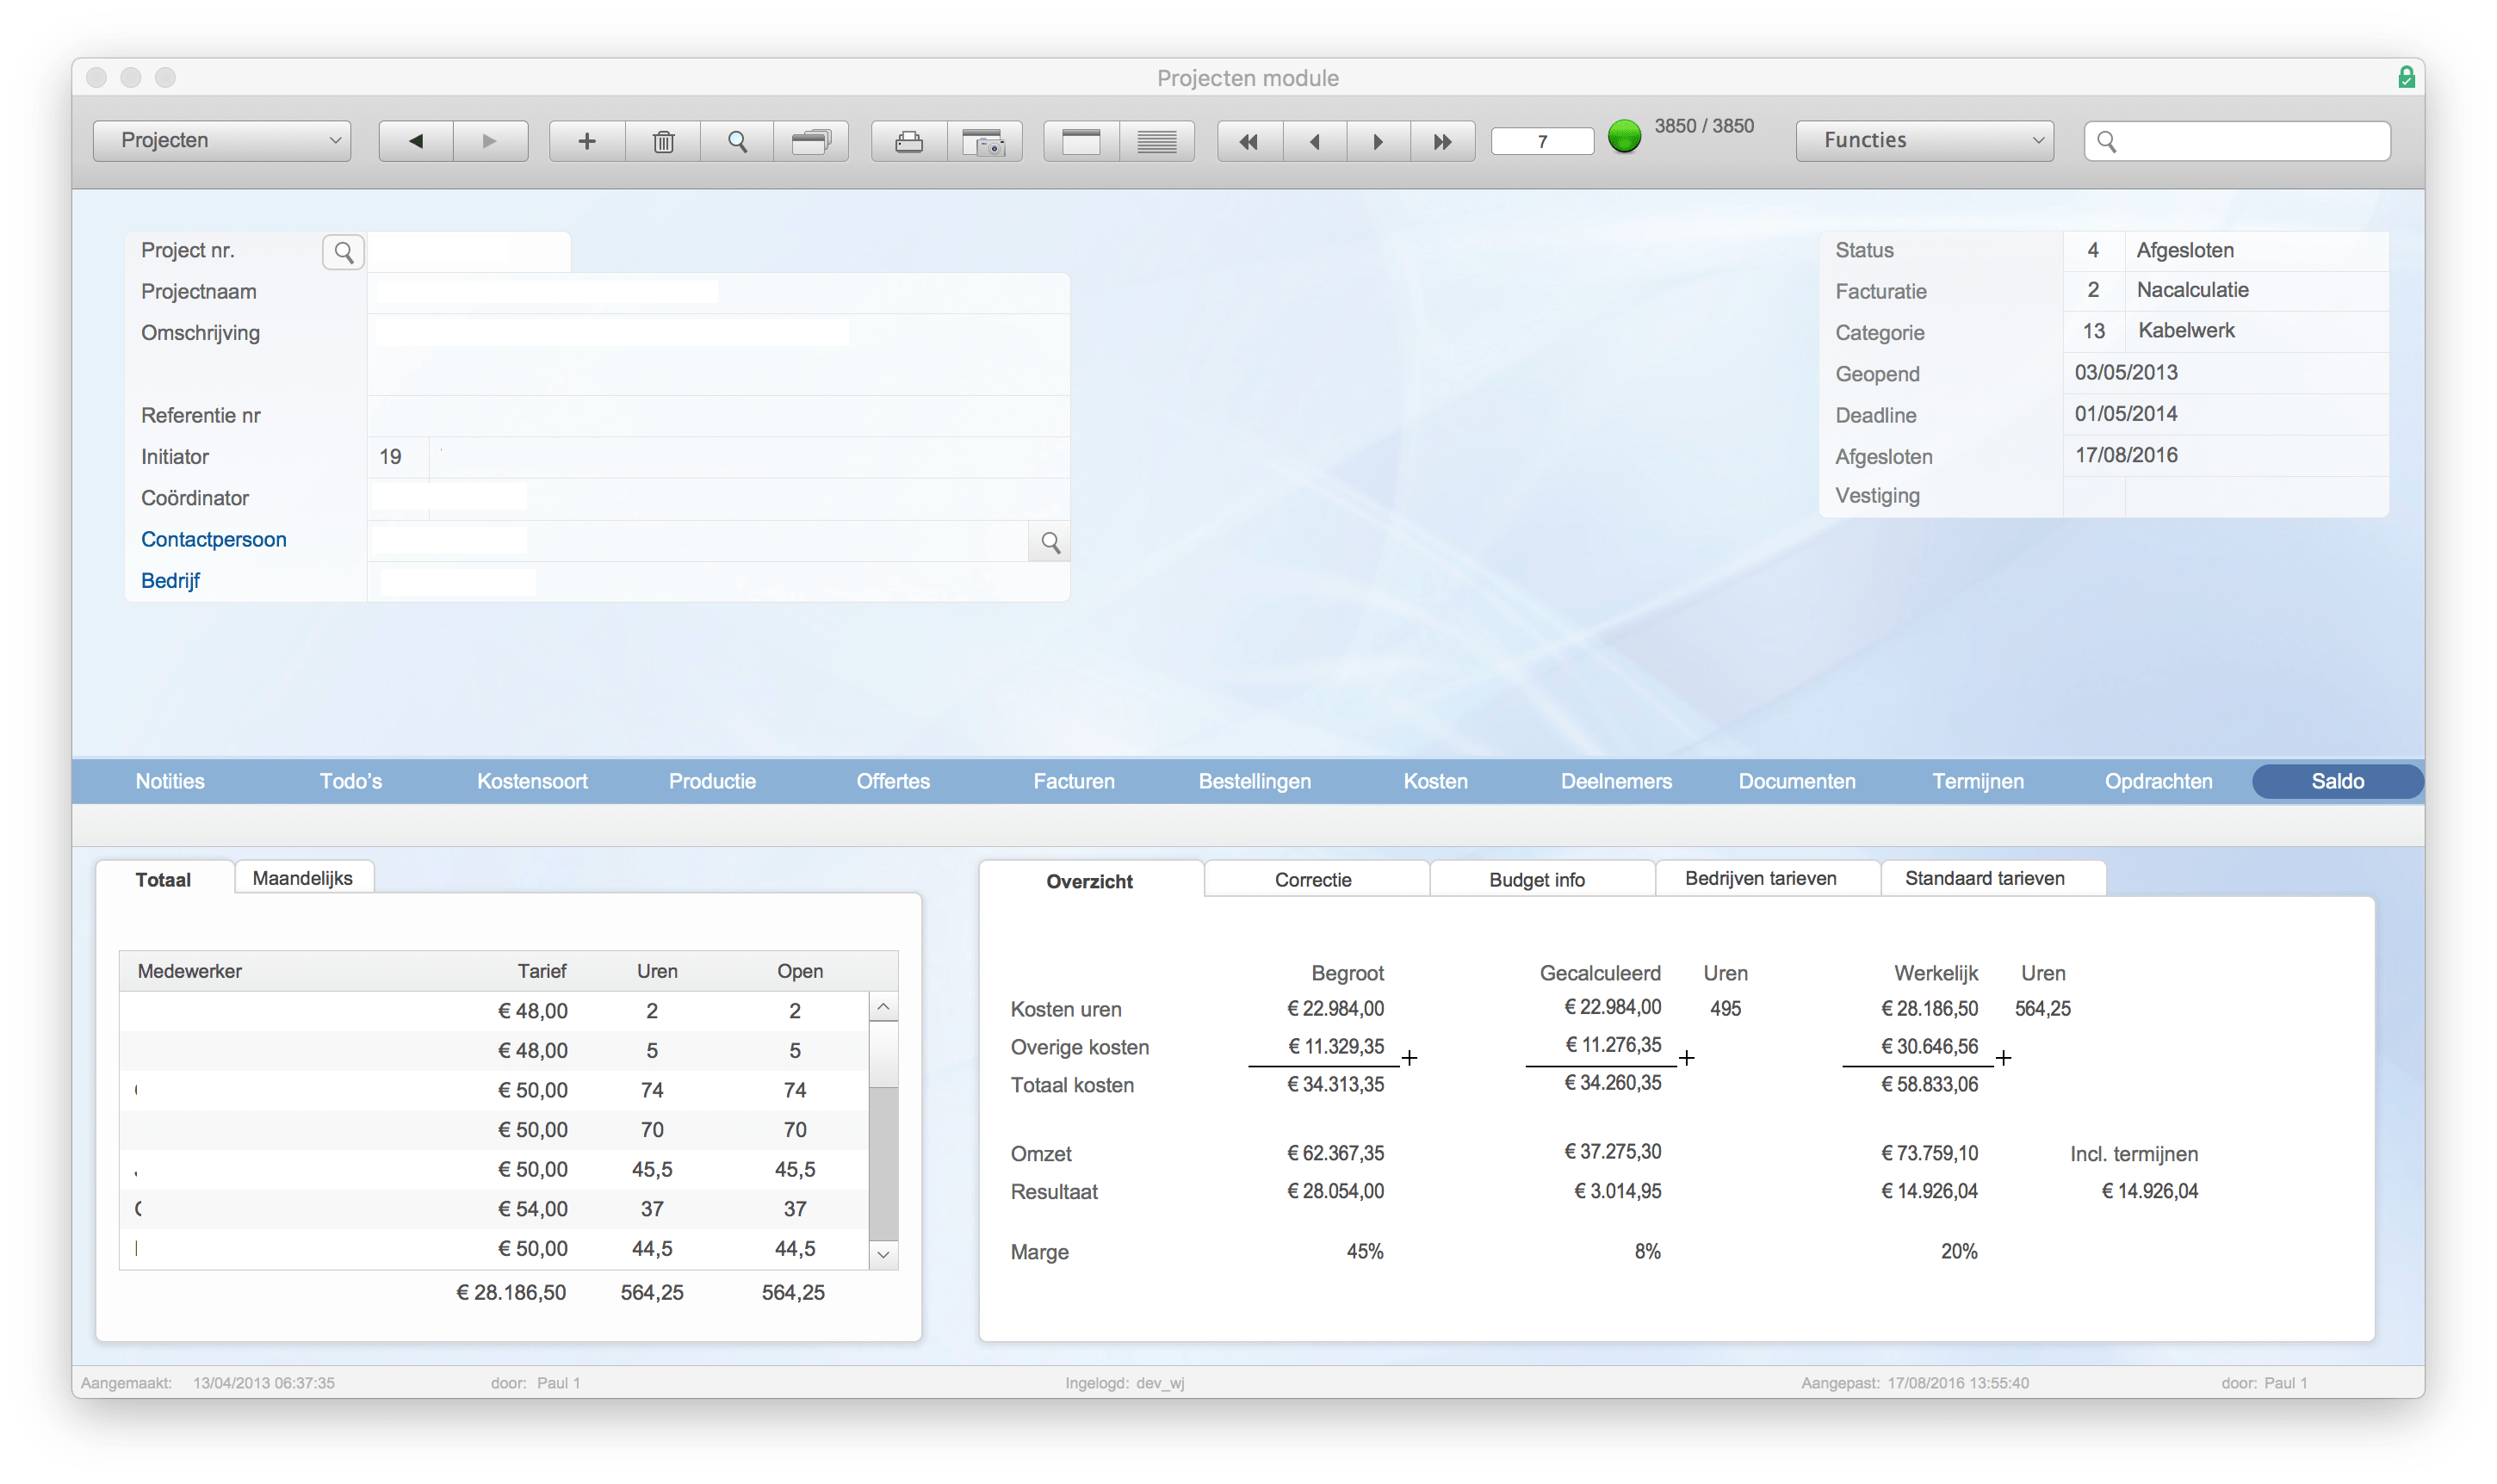
Task: Delete record with the trash icon
Action: pyautogui.click(x=663, y=141)
